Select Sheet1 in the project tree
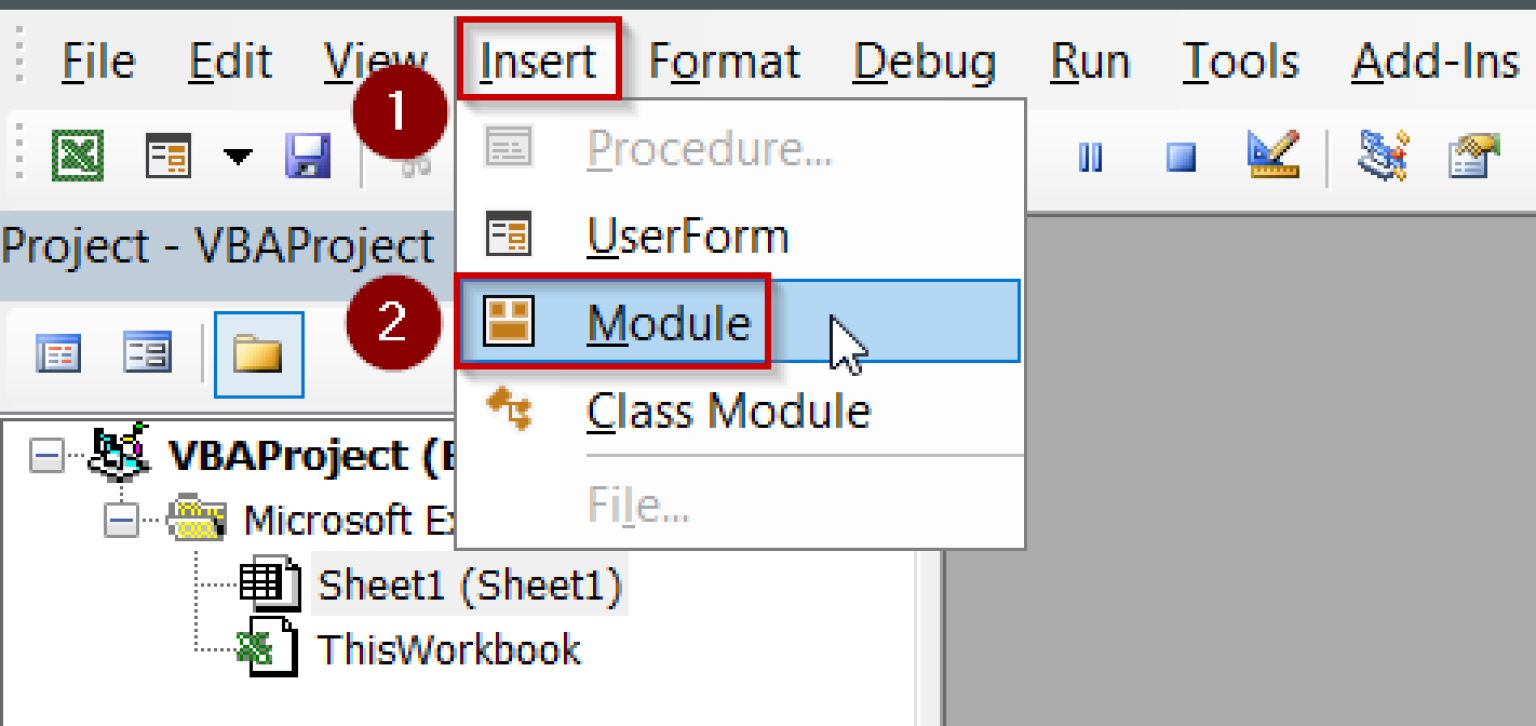1536x726 pixels. [470, 586]
